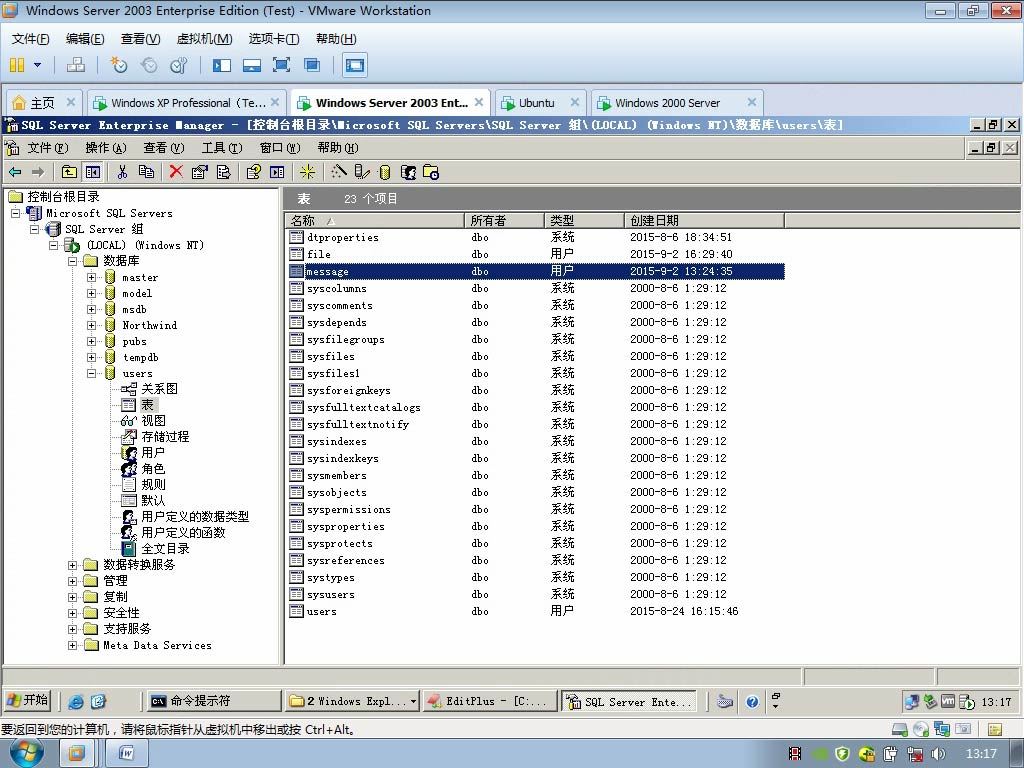Collapse the Microsoft SQL Servers node

[x=16, y=213]
